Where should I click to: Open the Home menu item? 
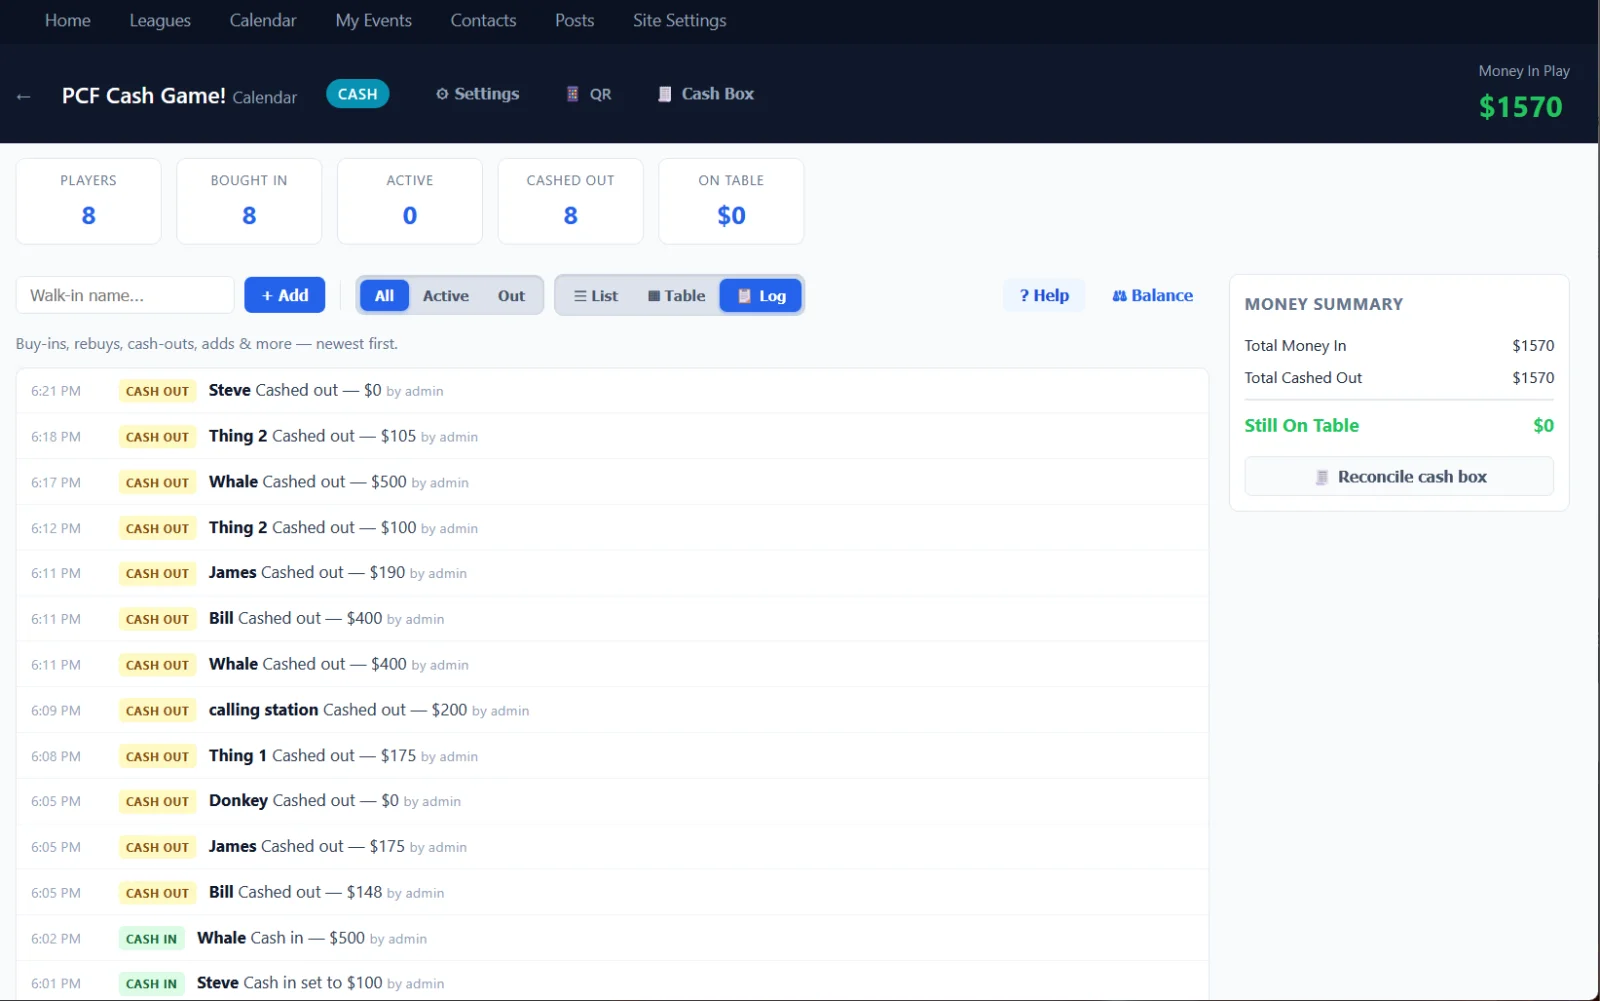coord(68,20)
